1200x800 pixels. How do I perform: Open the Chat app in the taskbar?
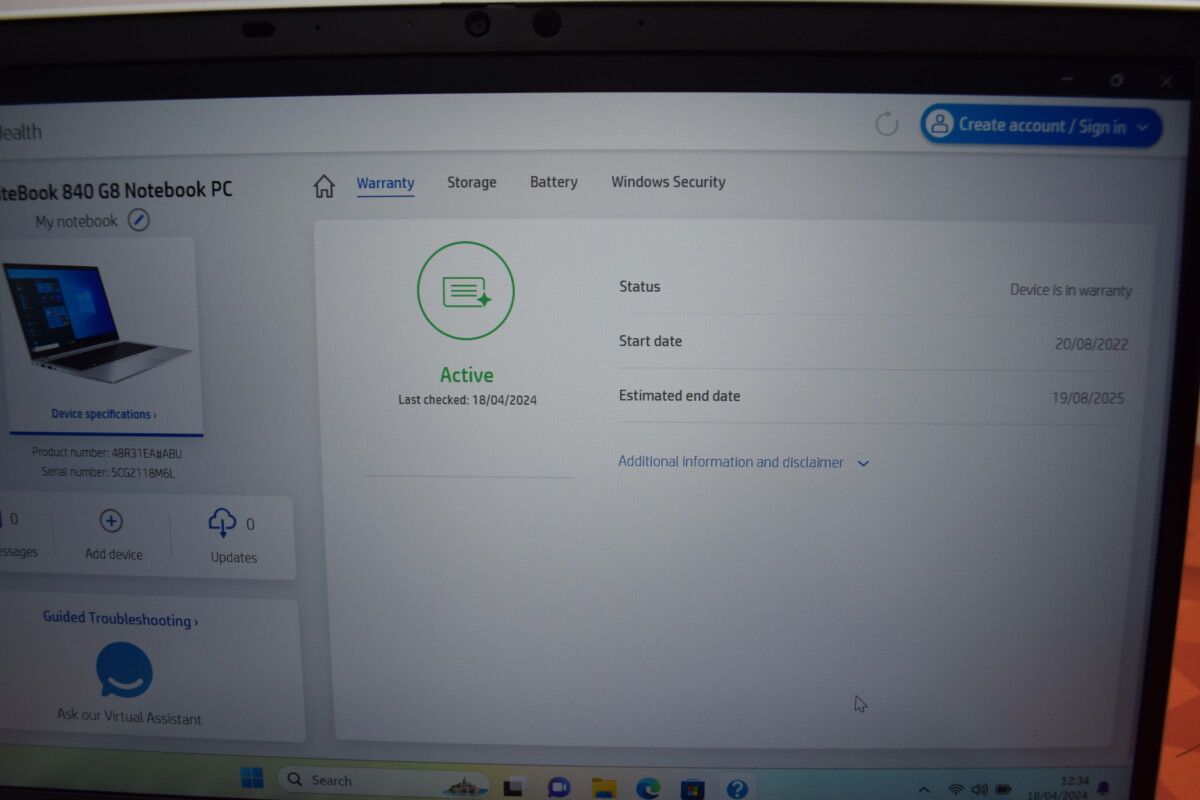pyautogui.click(x=558, y=787)
